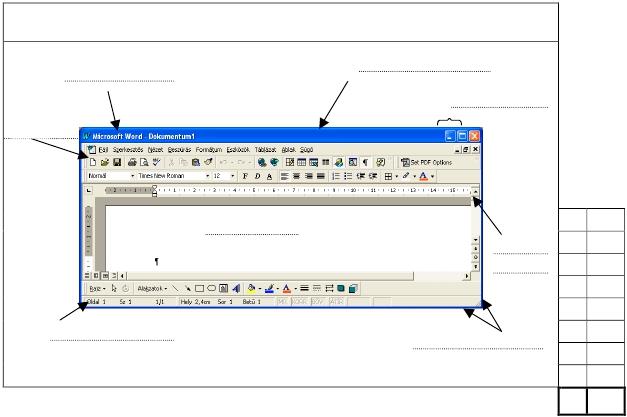The height and width of the screenshot is (417, 627).
Task: Apply the drawing toolbar line color
Action: 269,288
